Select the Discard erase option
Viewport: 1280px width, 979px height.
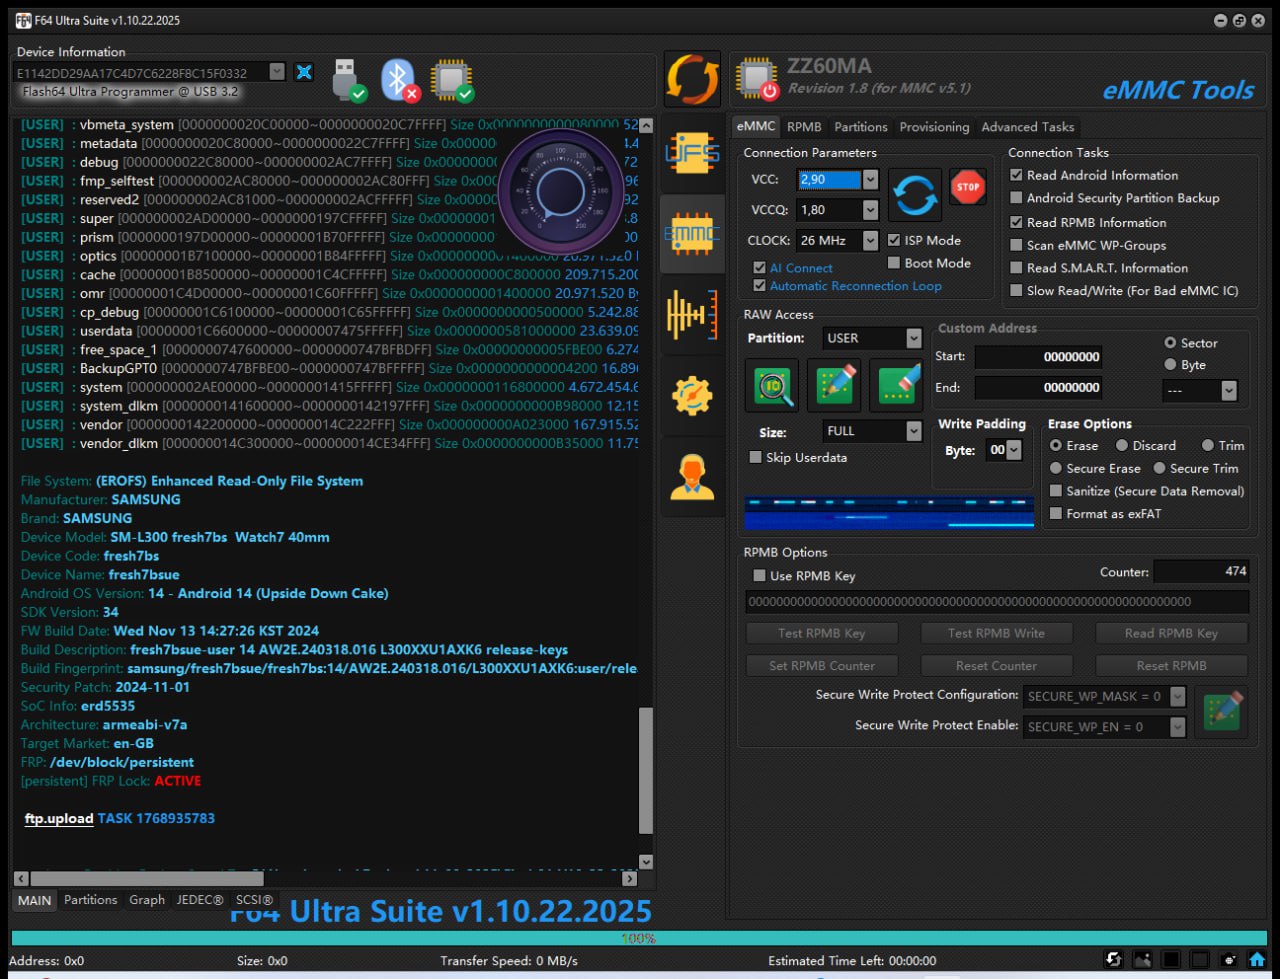pyautogui.click(x=1121, y=445)
